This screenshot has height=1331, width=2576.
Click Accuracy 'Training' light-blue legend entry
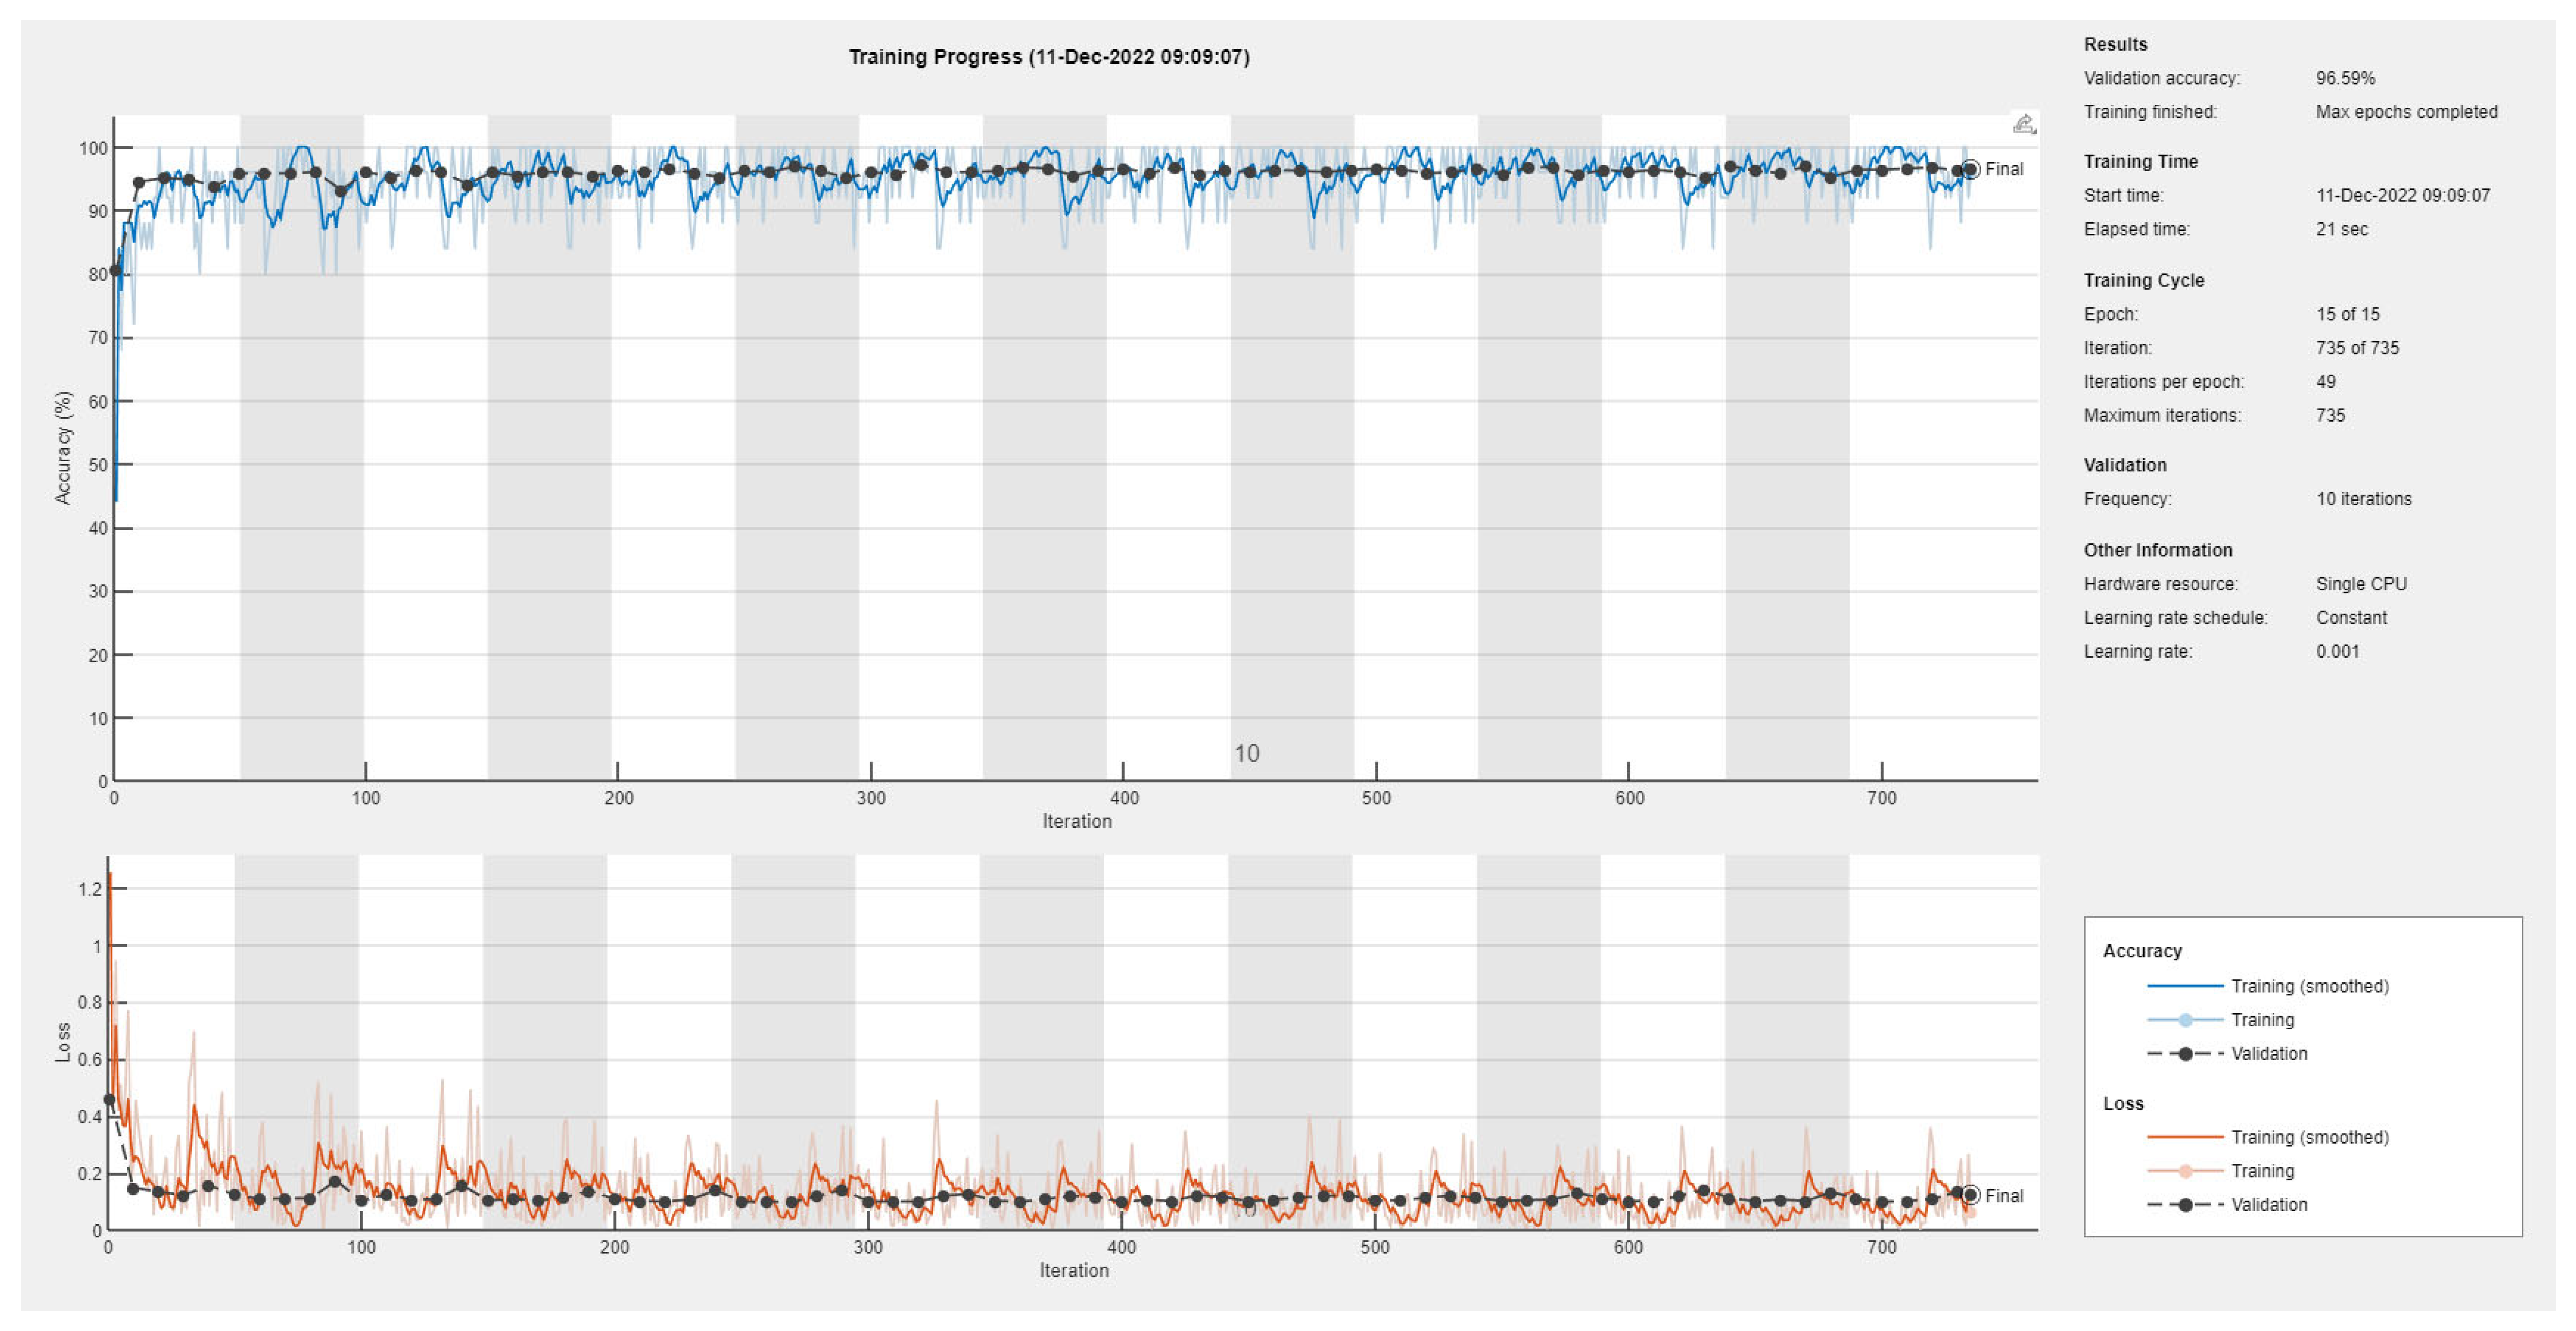click(x=2220, y=1020)
